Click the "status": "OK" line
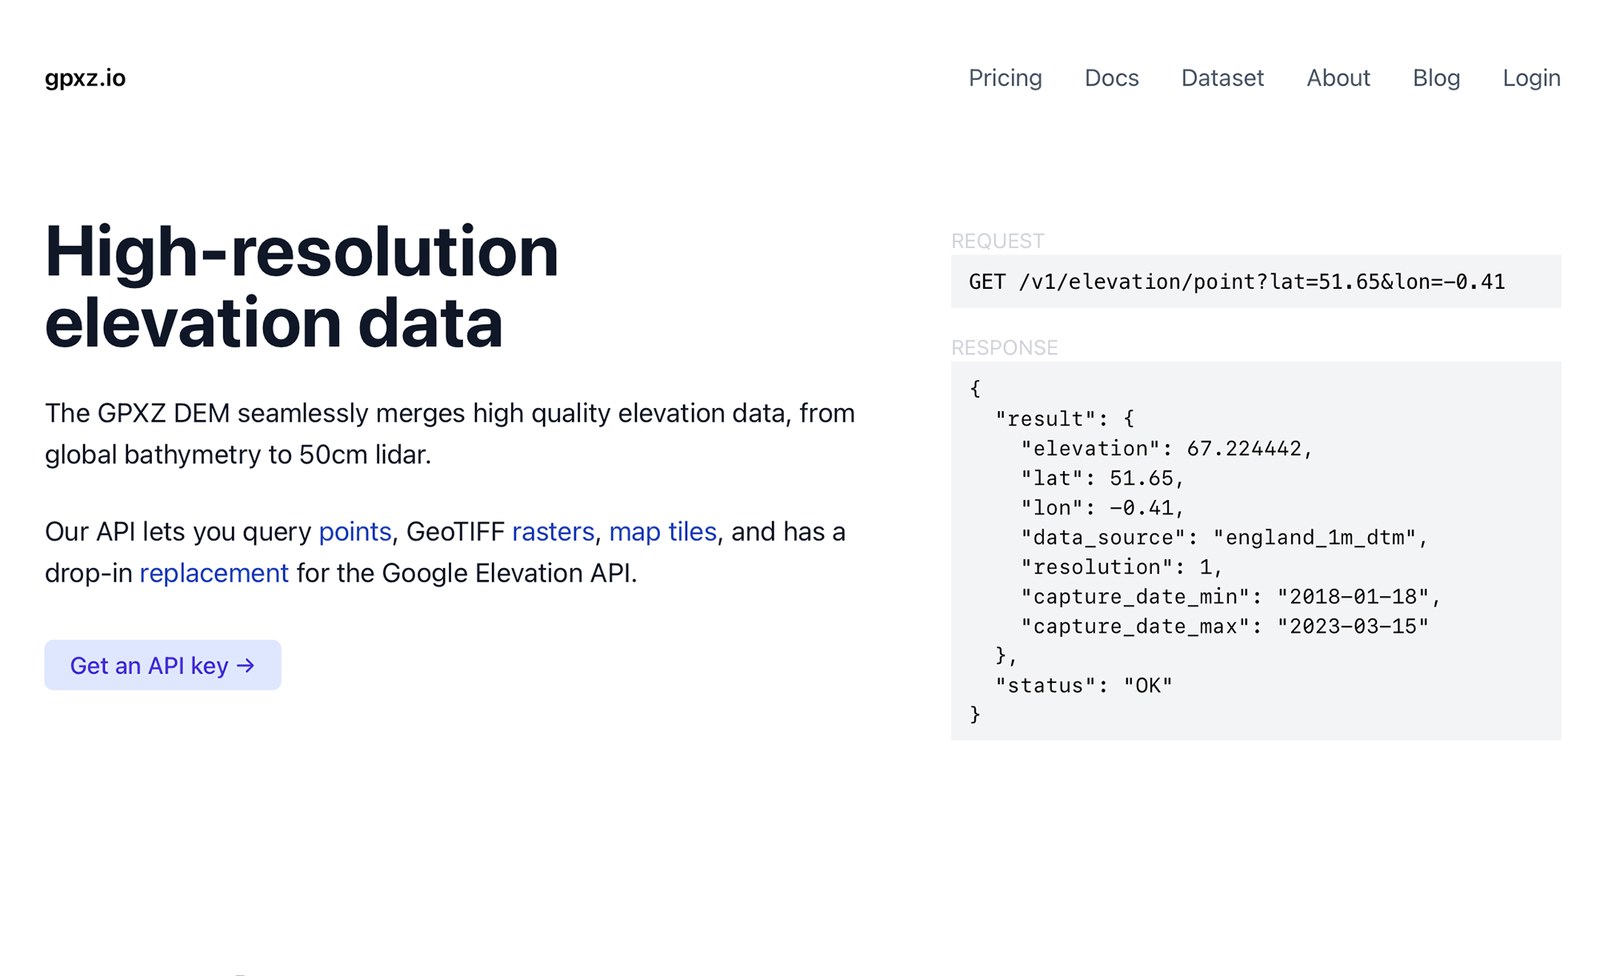This screenshot has width=1600, height=976. tap(1083, 685)
